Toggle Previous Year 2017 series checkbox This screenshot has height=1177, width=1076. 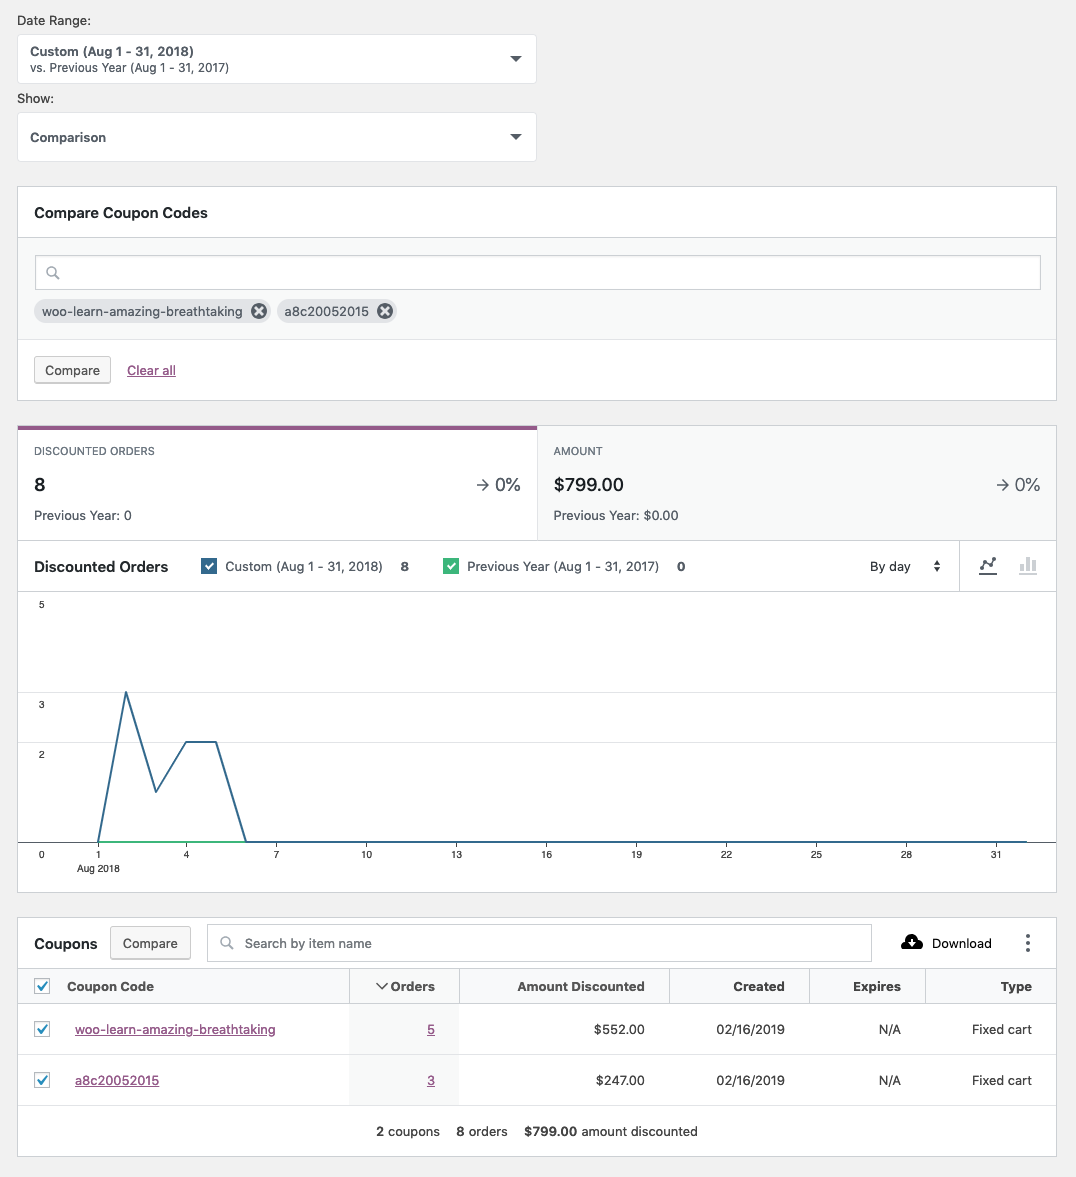tap(451, 566)
